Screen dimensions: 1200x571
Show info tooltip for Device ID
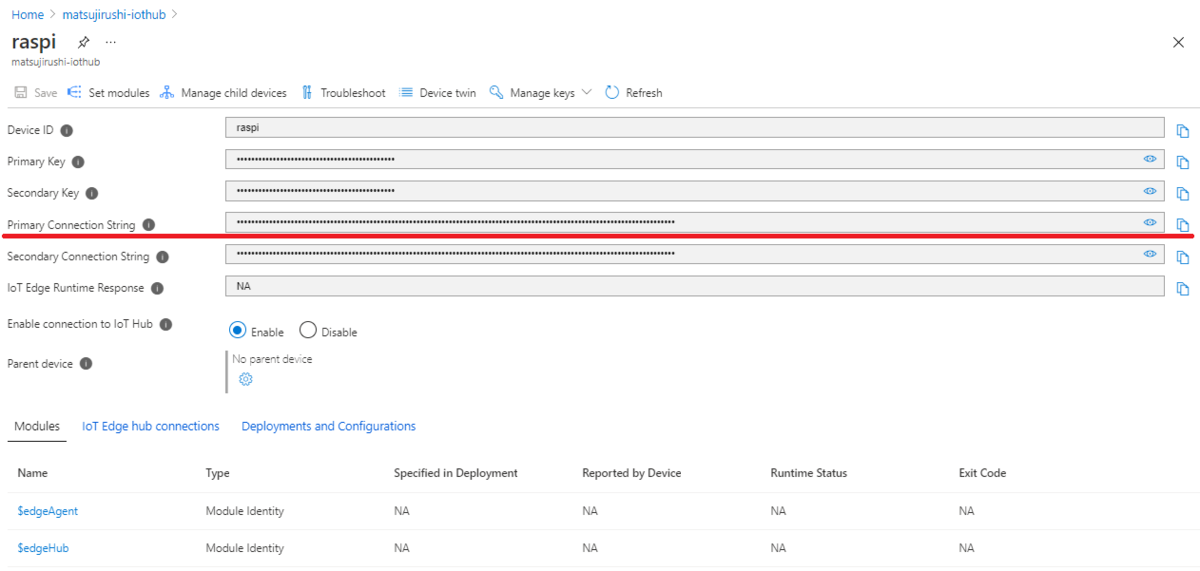tap(67, 130)
